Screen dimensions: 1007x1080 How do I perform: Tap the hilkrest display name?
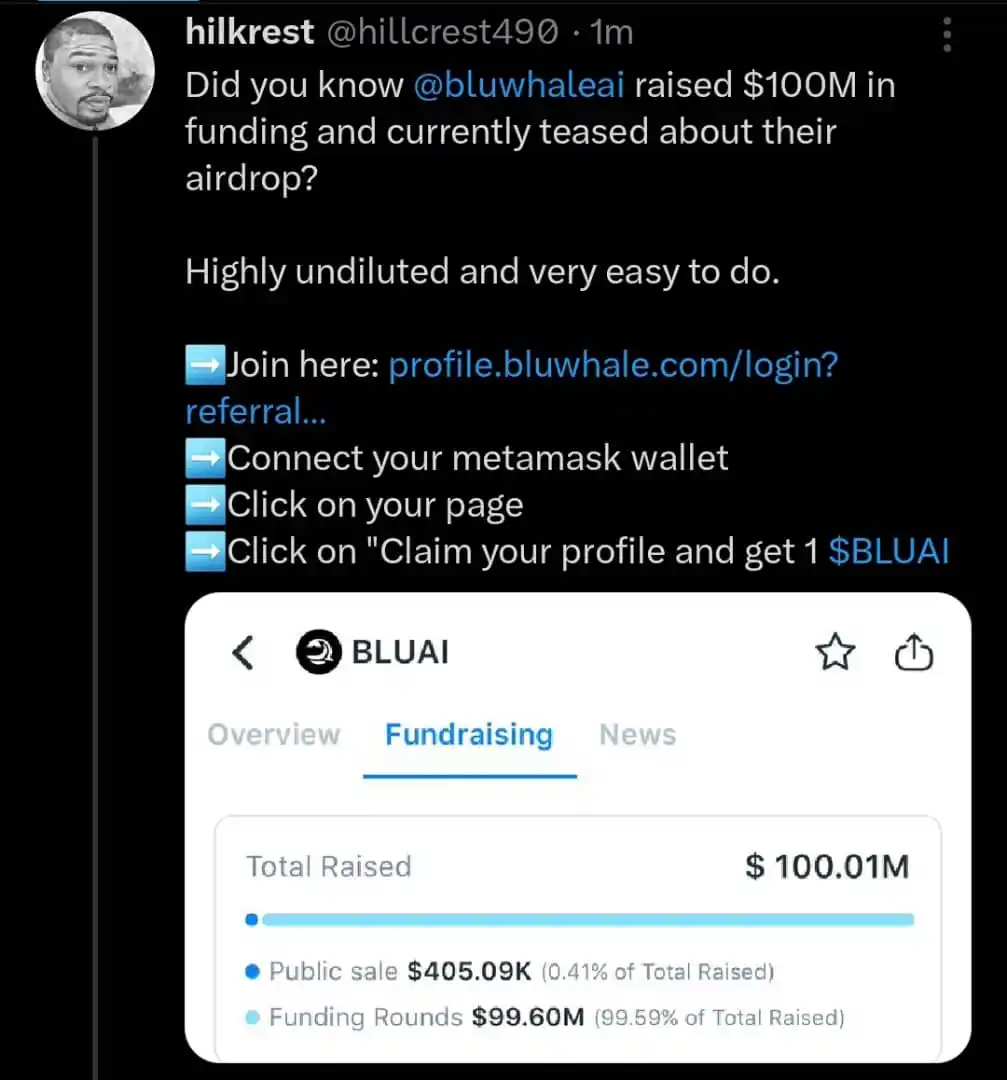tap(249, 32)
